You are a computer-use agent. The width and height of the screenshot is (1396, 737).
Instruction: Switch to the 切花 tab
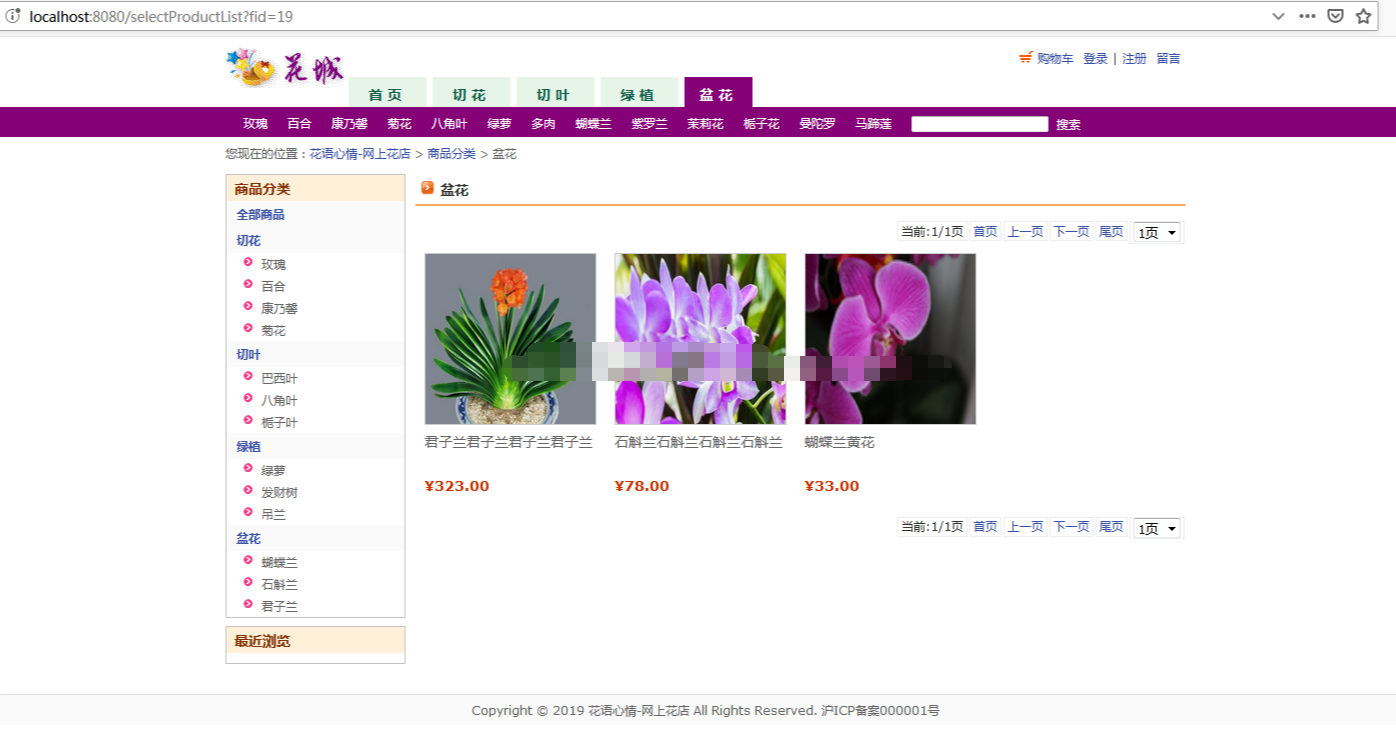(471, 93)
